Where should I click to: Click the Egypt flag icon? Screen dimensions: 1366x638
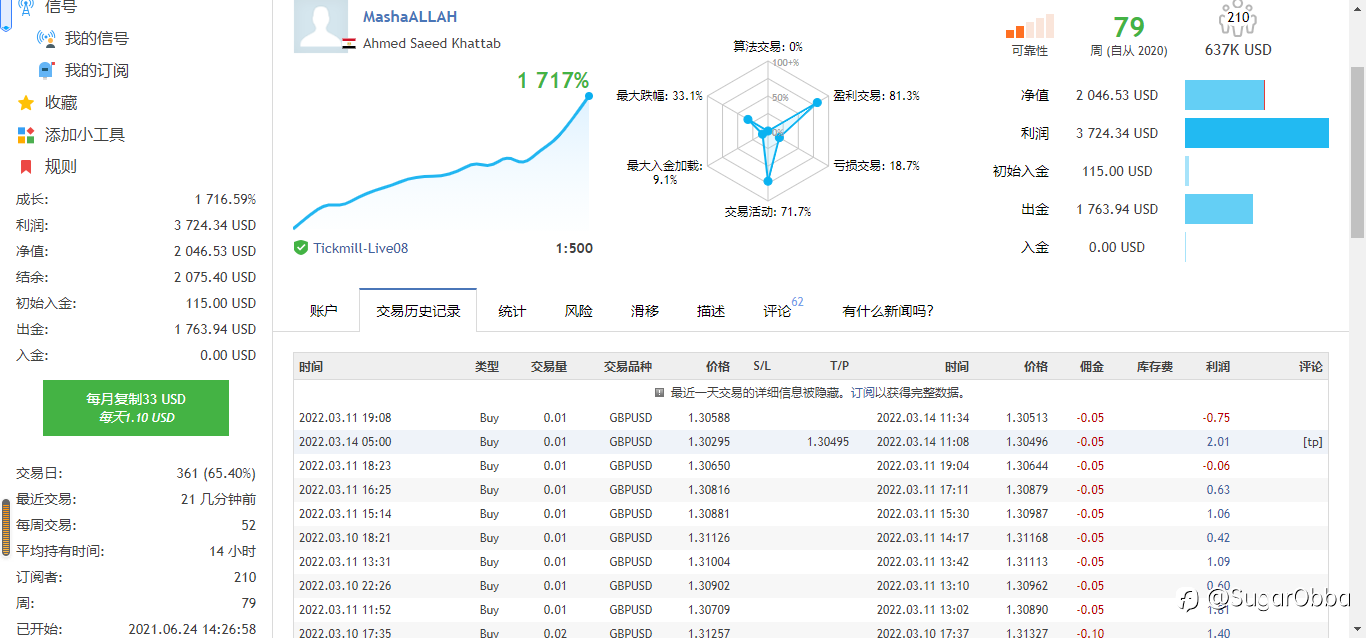[x=349, y=44]
